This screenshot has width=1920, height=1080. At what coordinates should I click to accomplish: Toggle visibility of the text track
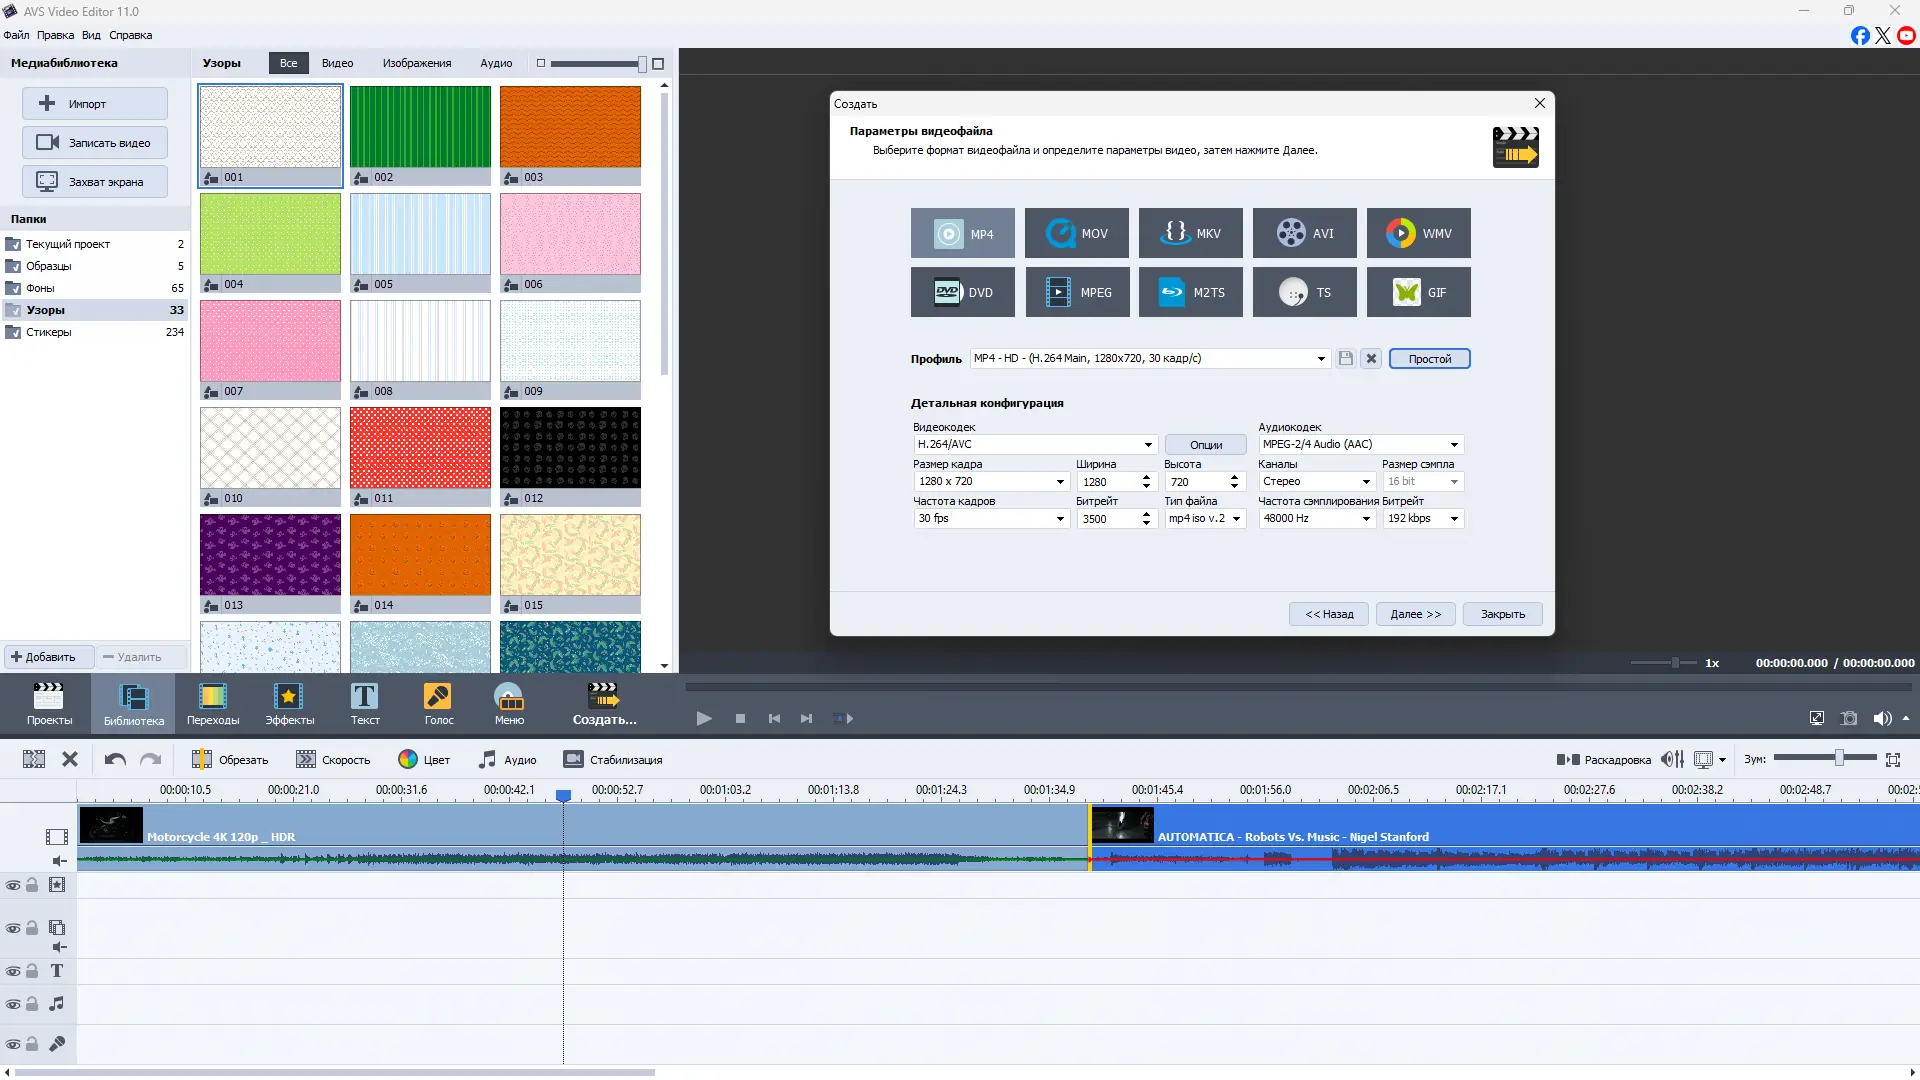tap(13, 971)
